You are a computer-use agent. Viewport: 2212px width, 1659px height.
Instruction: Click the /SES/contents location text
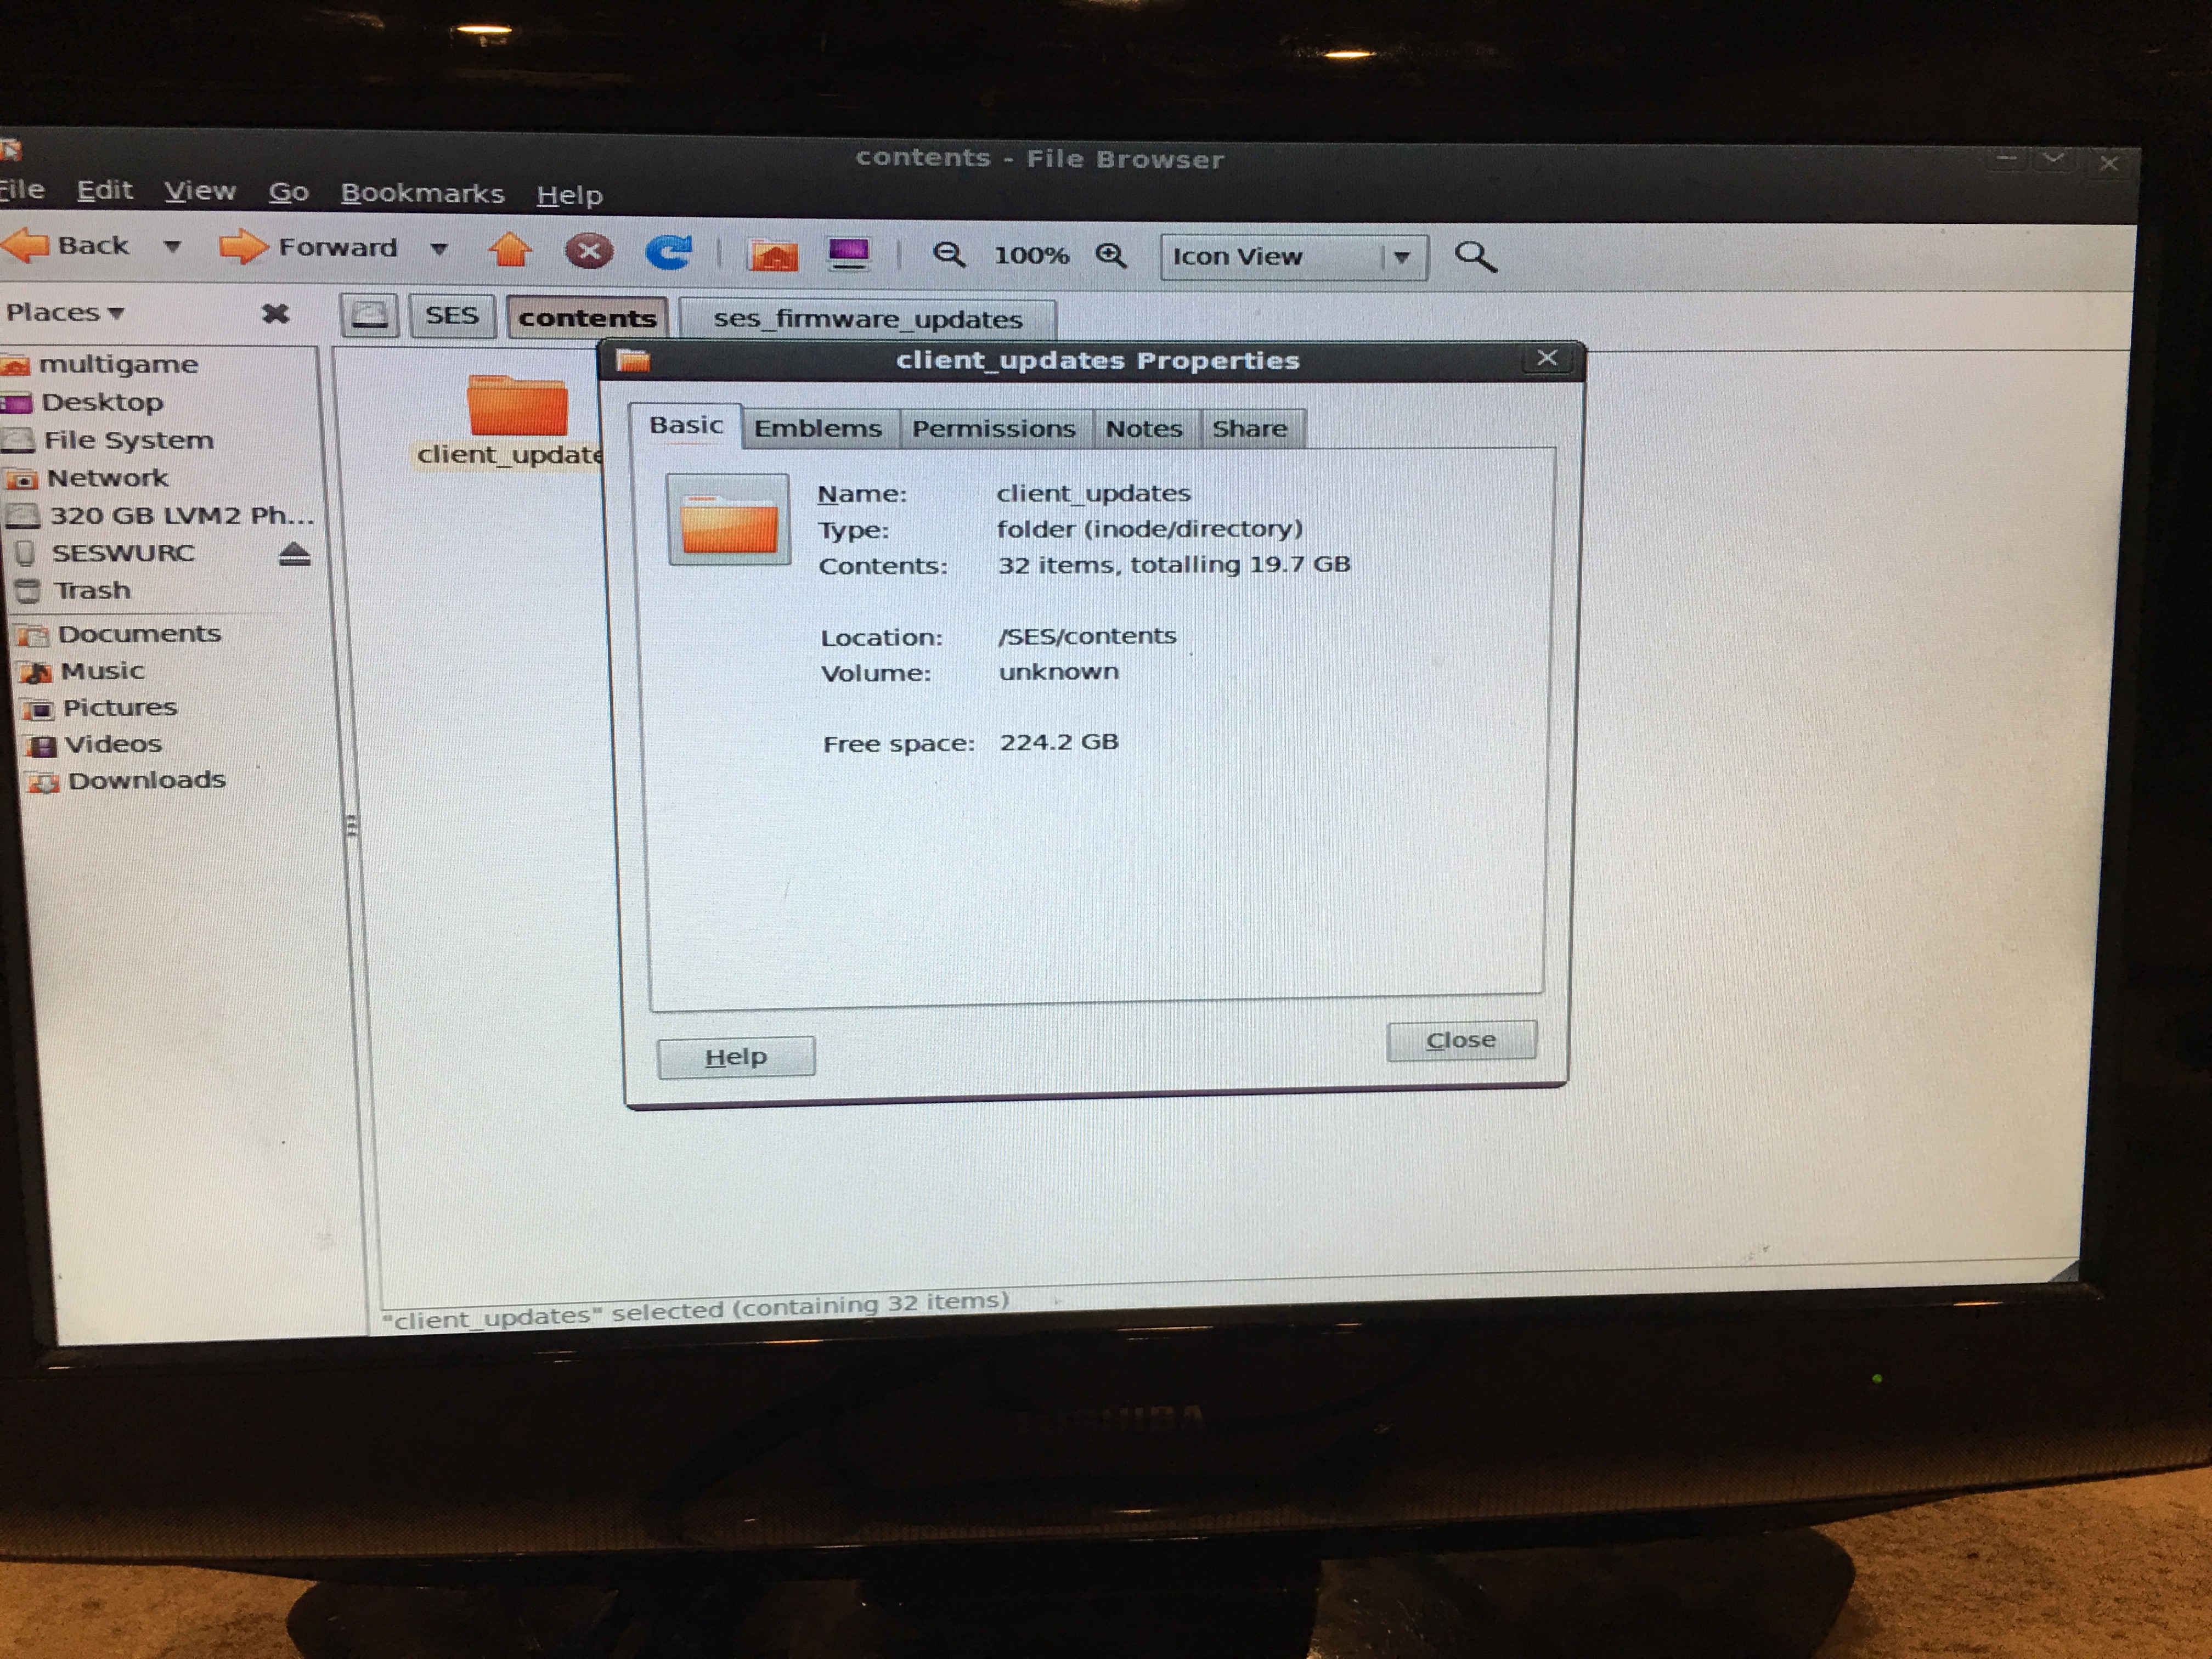point(1087,636)
